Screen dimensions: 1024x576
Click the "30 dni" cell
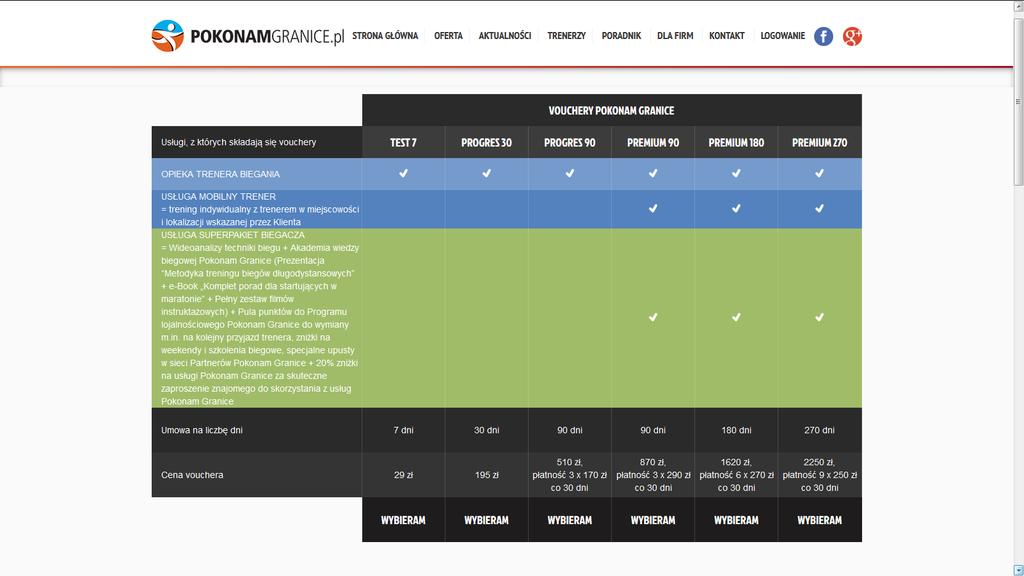487,430
